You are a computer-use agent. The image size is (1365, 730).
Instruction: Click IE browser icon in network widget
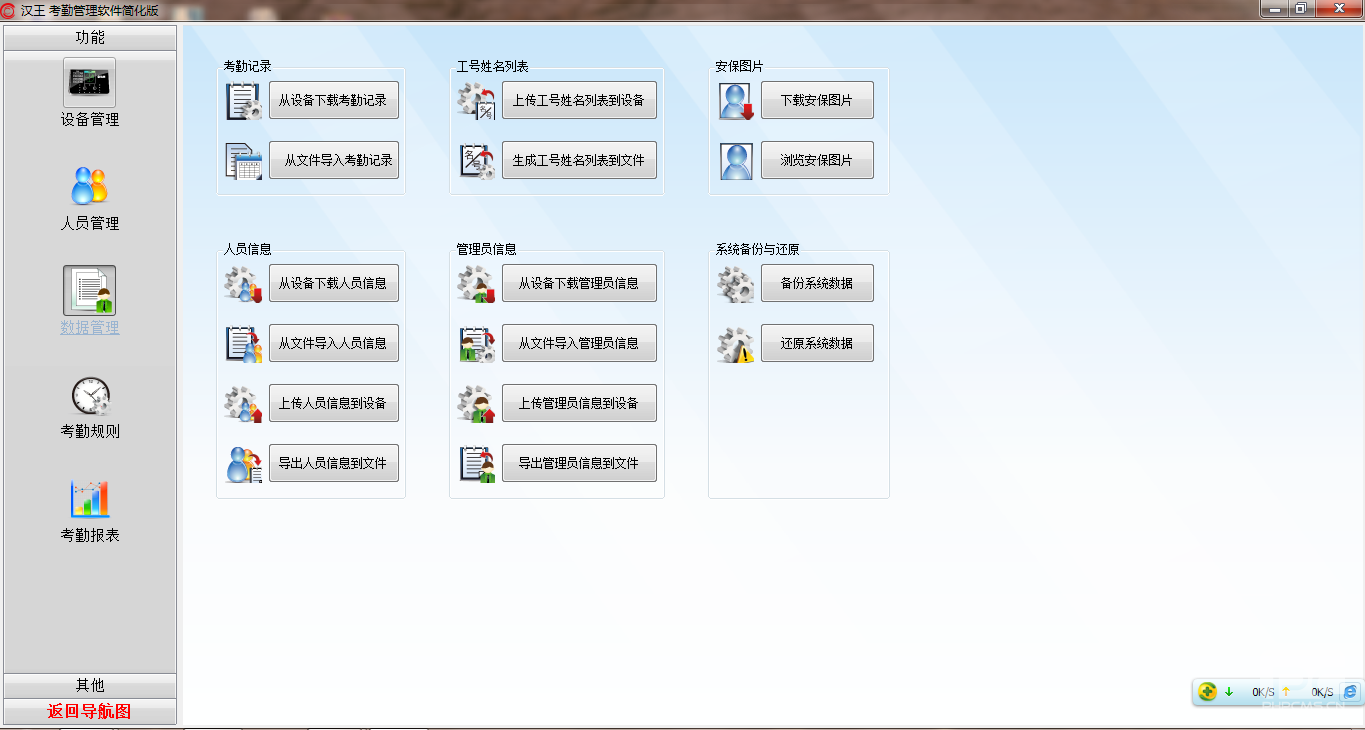1350,691
